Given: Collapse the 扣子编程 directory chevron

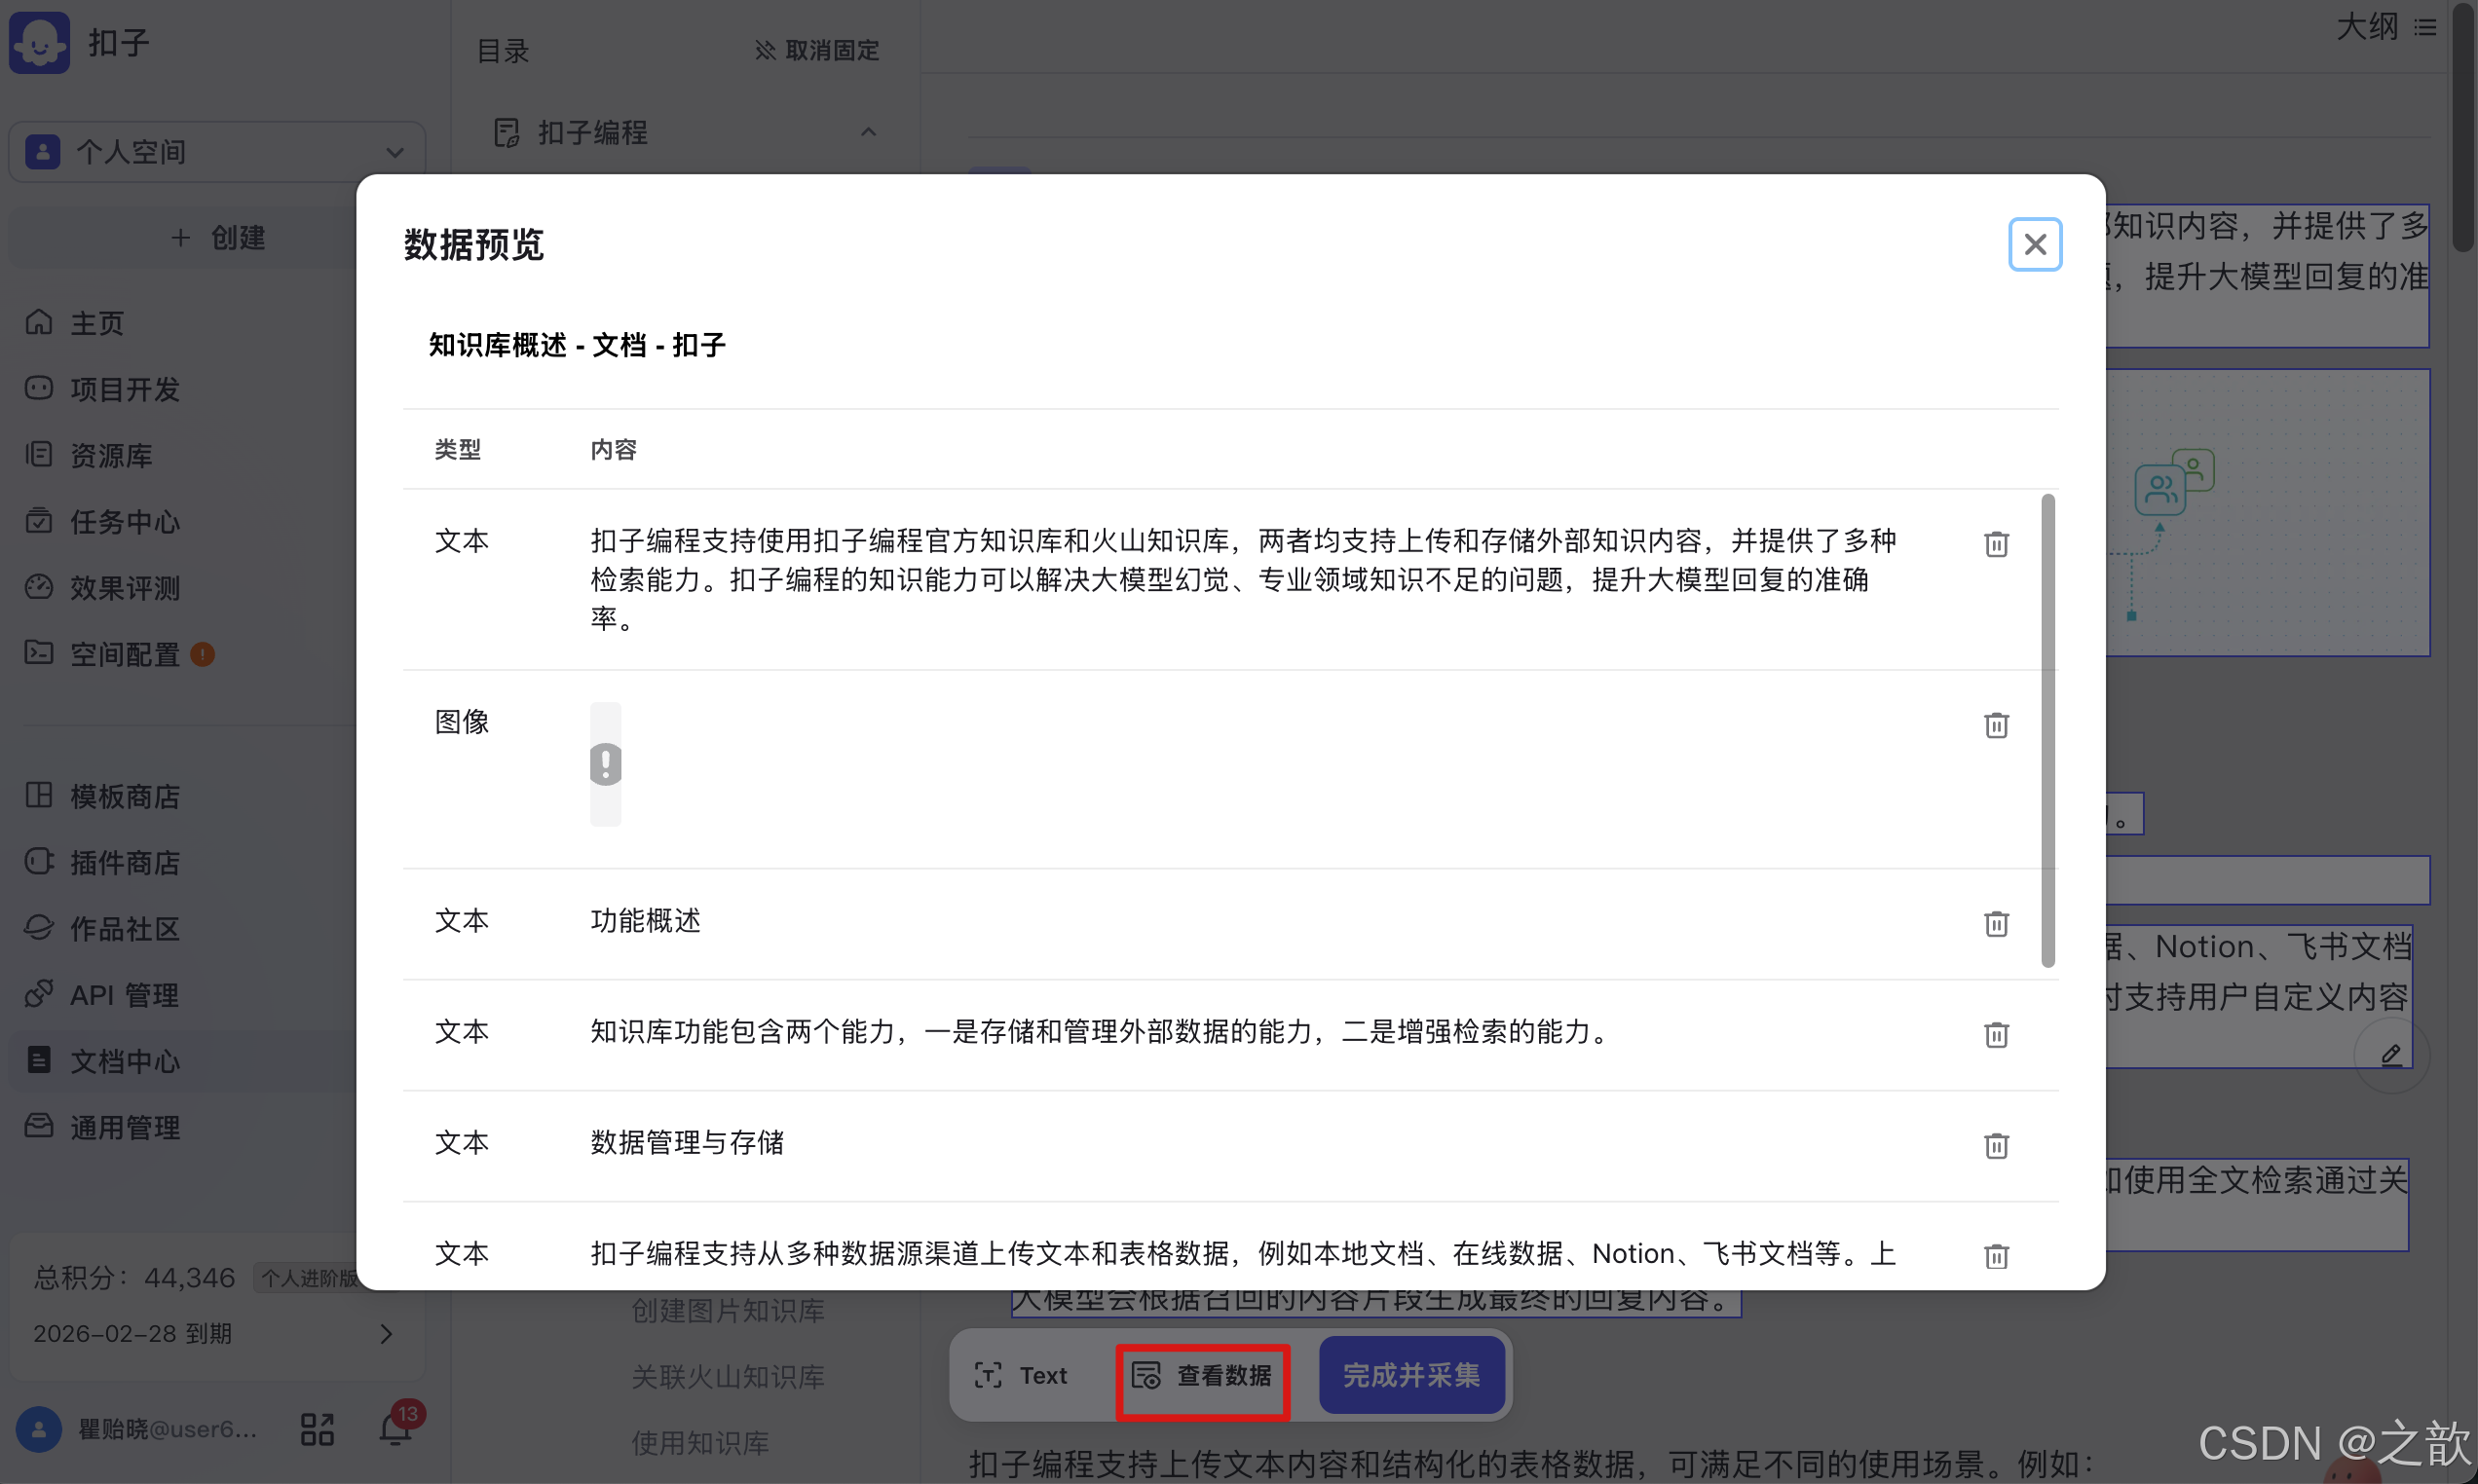Looking at the screenshot, I should tap(868, 132).
